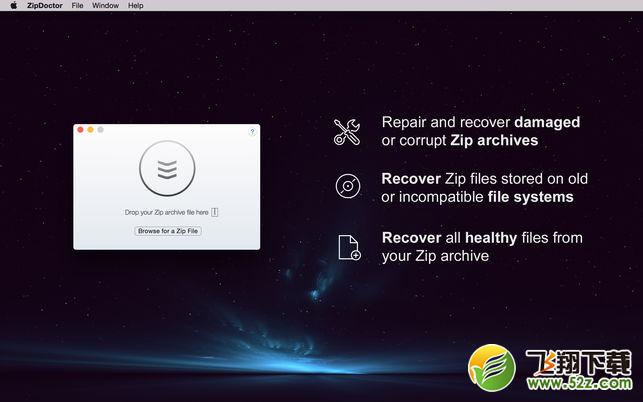643x402 pixels.
Task: Click 'Recover all healthy files from' text
Action: [482, 238]
